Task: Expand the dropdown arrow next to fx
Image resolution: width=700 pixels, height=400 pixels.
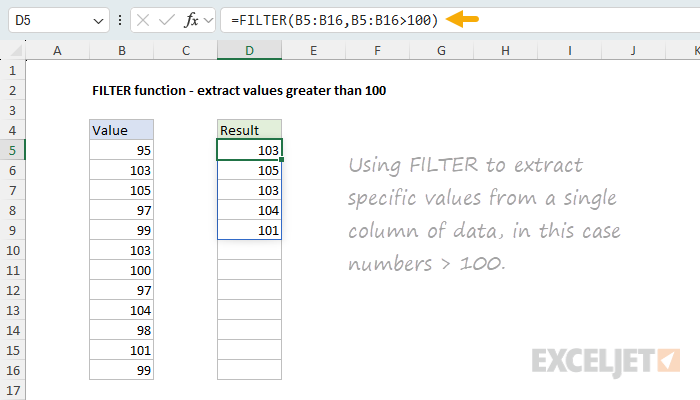Action: (x=208, y=21)
